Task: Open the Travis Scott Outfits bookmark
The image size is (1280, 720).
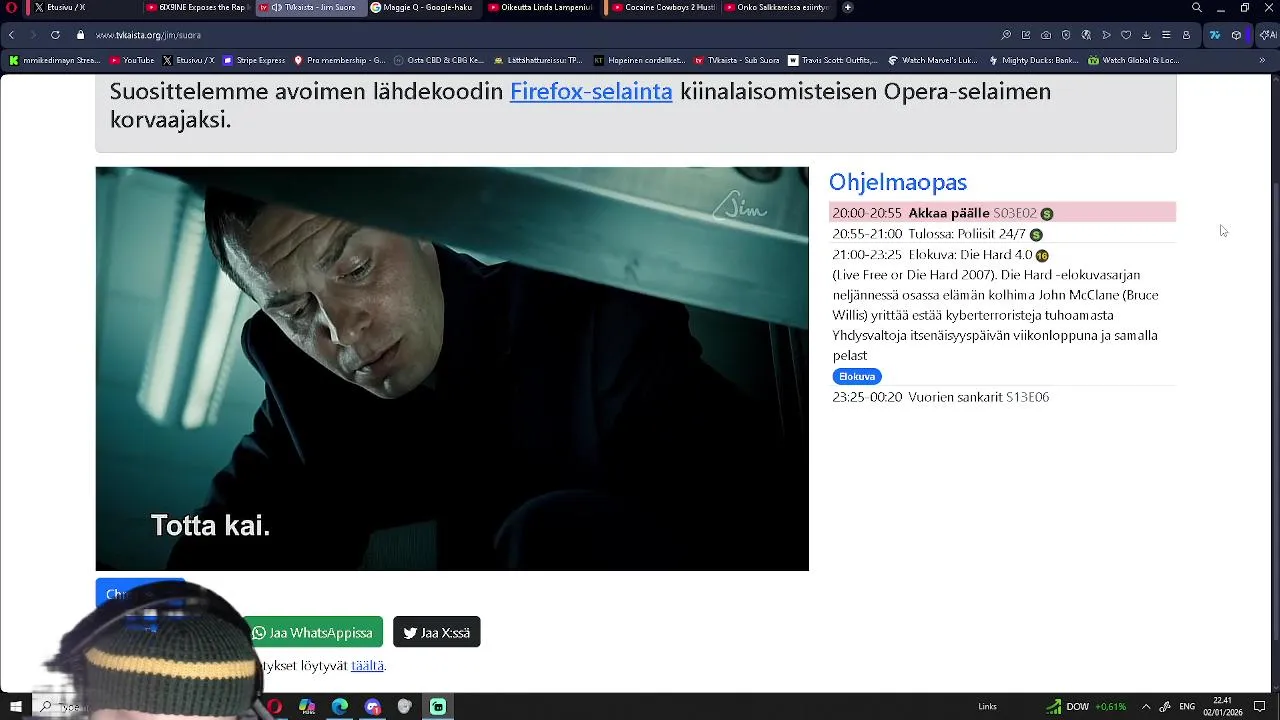Action: [x=833, y=60]
